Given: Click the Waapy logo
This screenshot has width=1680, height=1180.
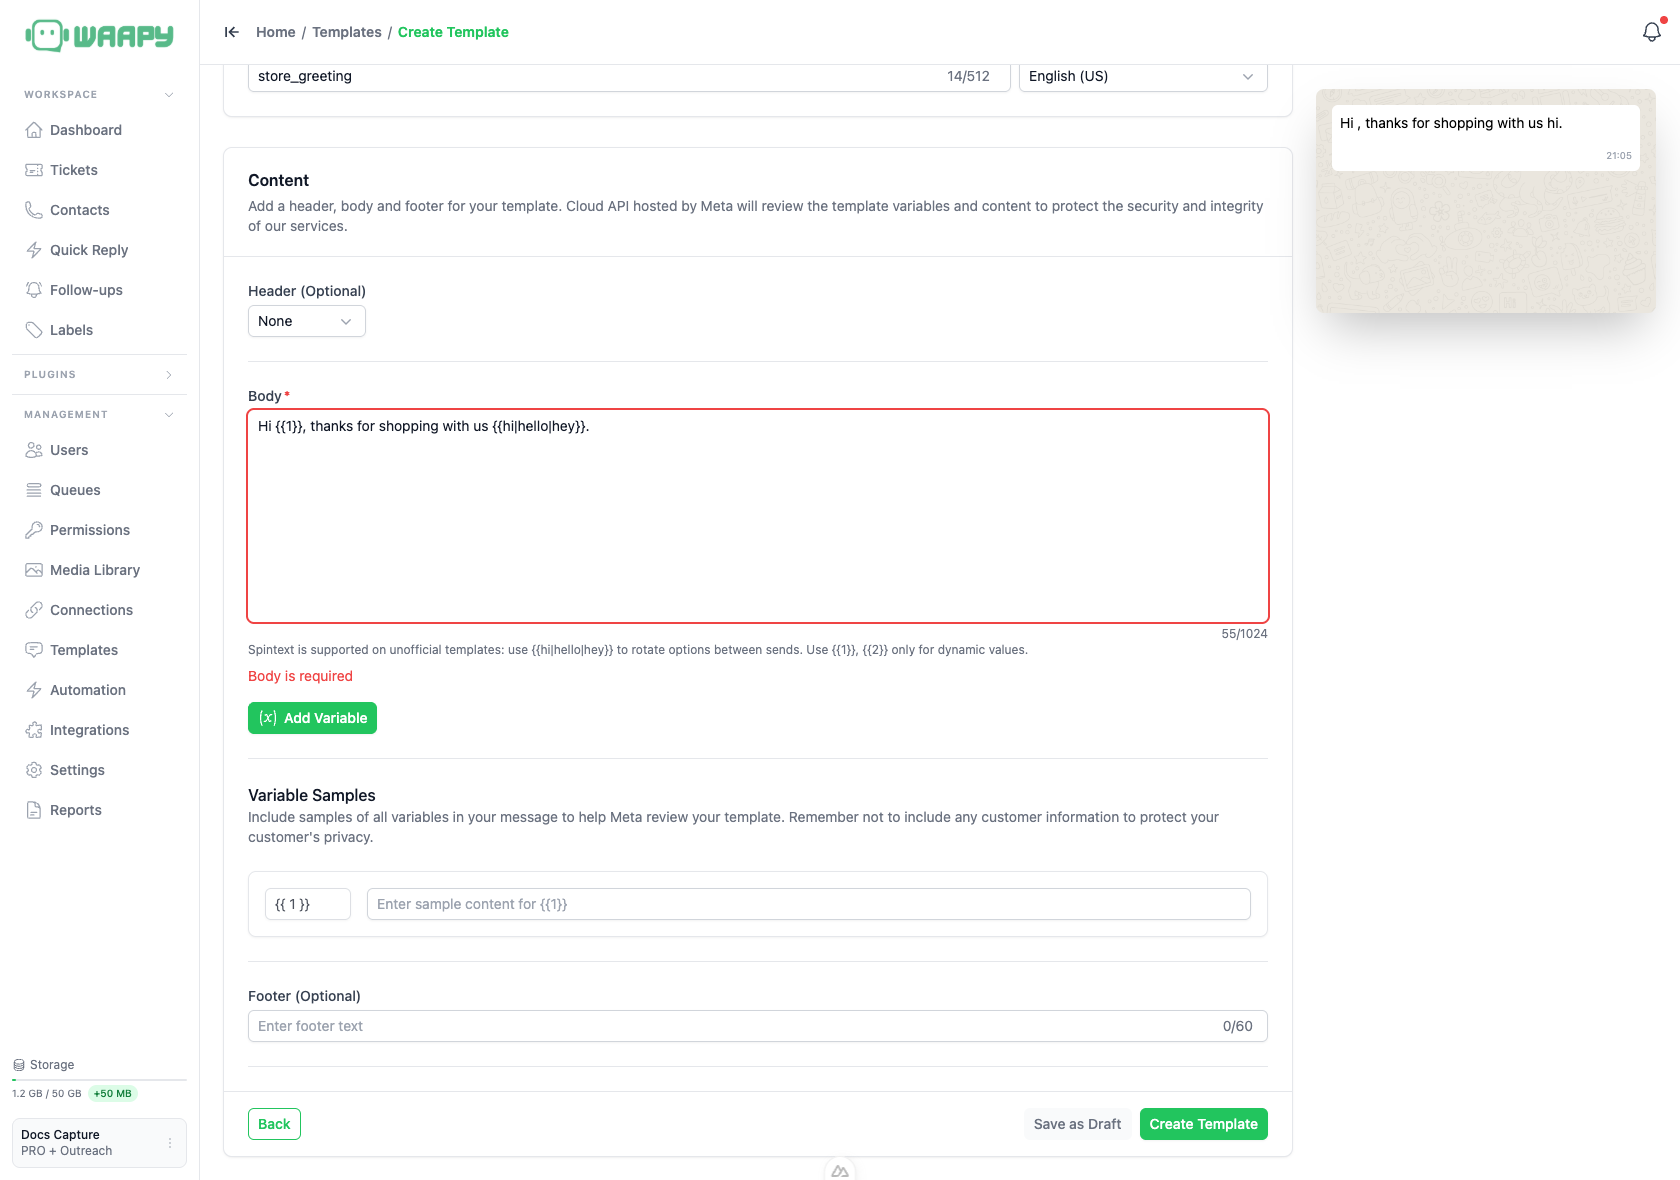Looking at the screenshot, I should pos(99,36).
